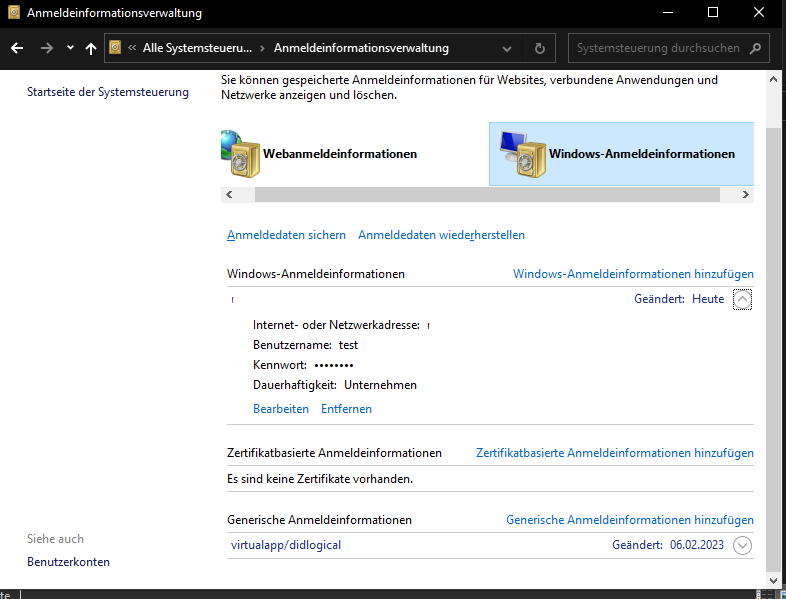Viewport: 786px width, 599px height.
Task: Click 'Es sind keine Zertifikate vorhanden.' text
Action: (x=320, y=479)
